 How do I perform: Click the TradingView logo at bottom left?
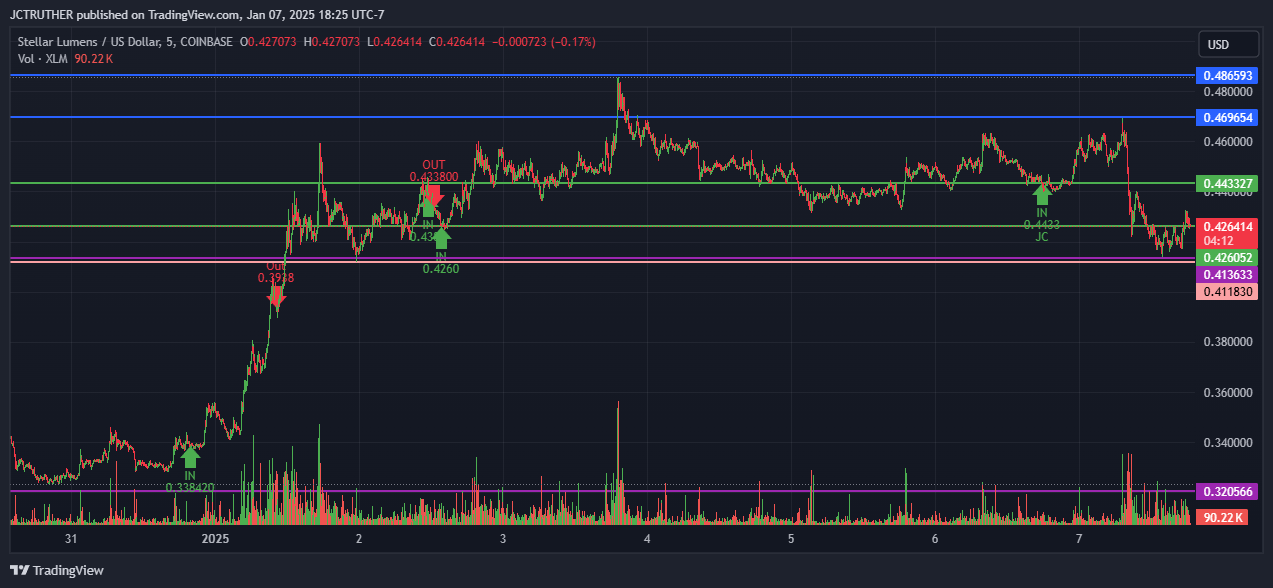[58, 570]
